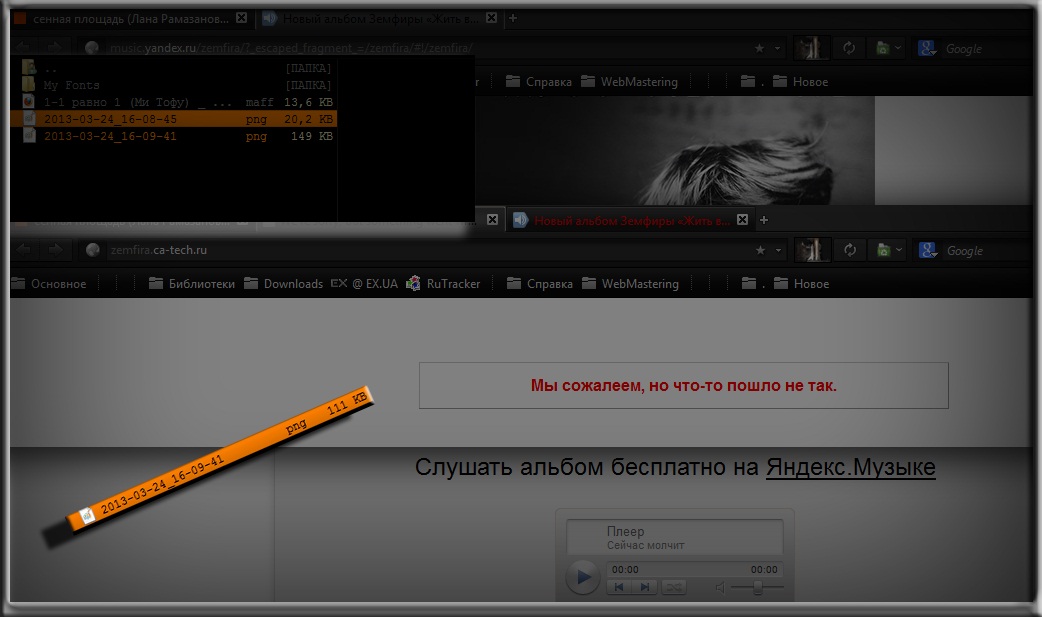
Task: Mute the player with the speaker icon
Action: [720, 587]
